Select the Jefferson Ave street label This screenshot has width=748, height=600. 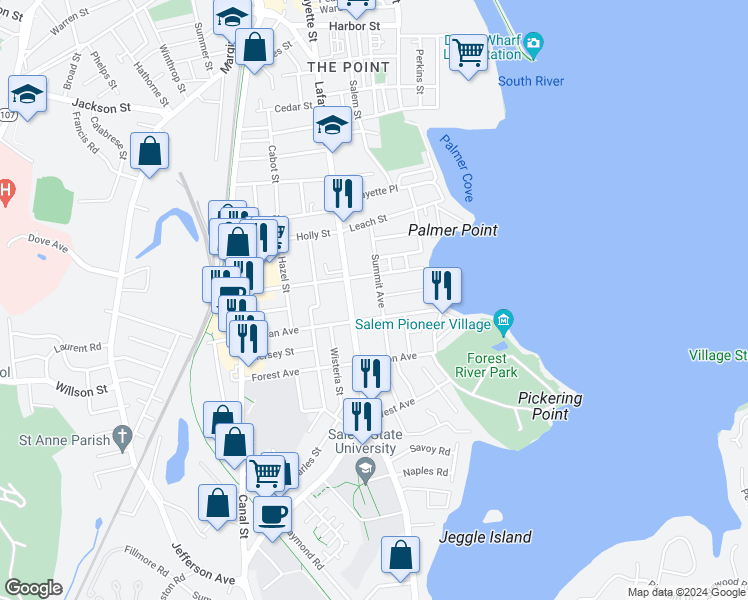pyautogui.click(x=203, y=564)
